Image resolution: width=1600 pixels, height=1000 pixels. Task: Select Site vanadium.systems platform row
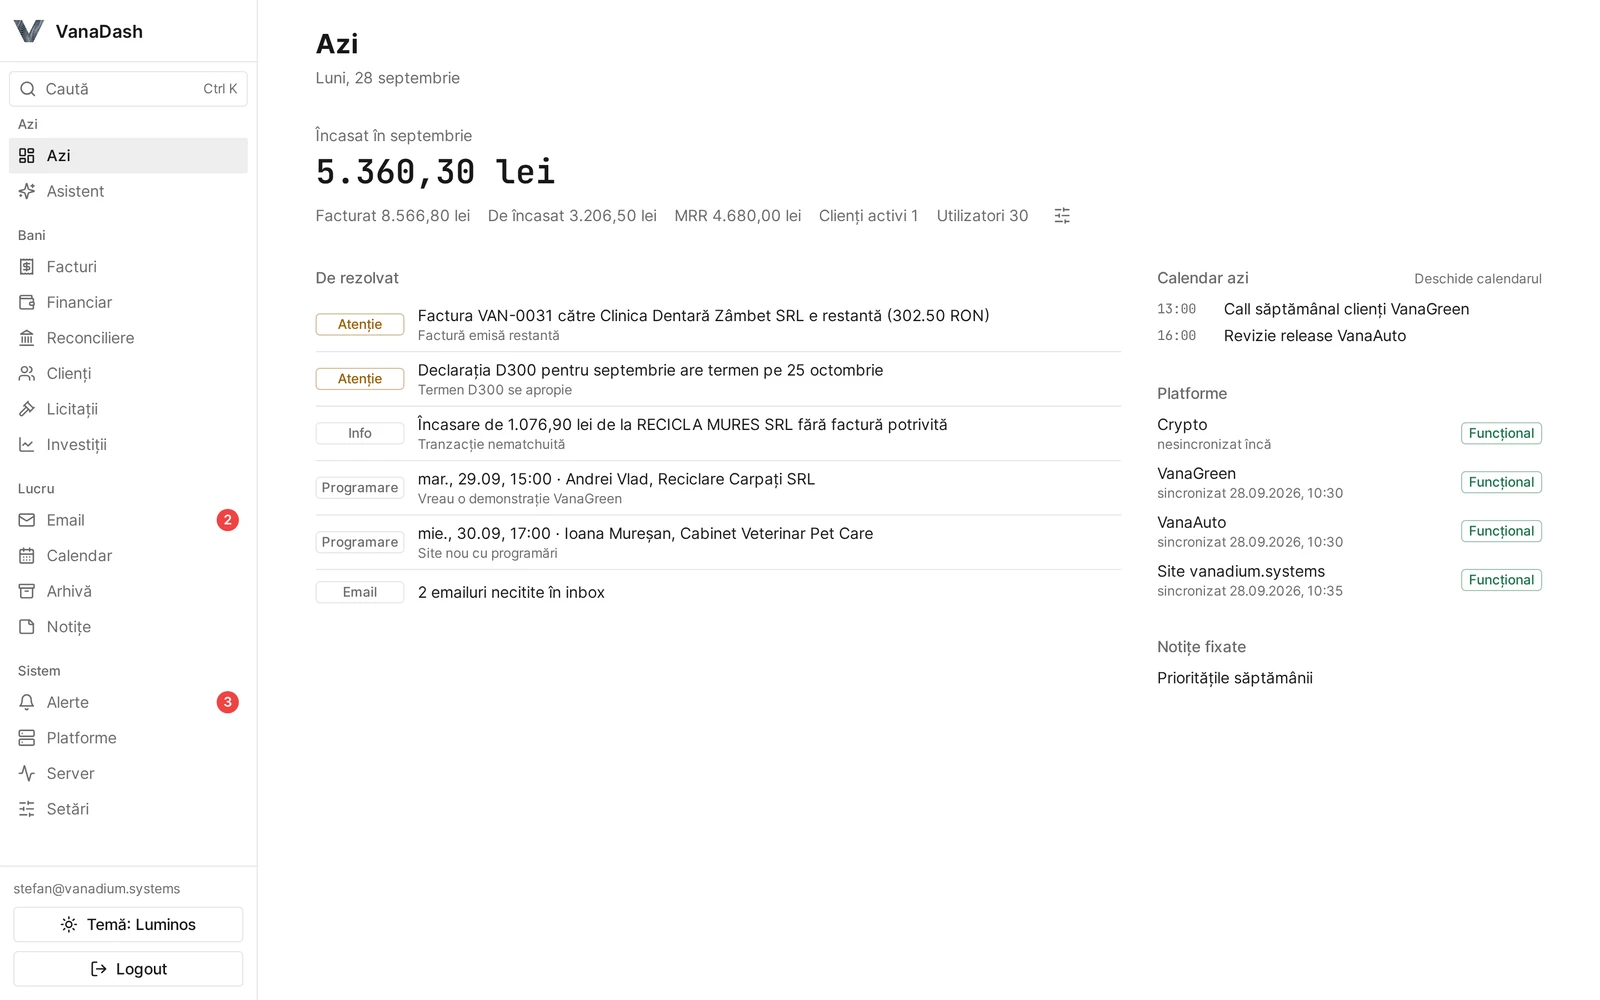1349,580
